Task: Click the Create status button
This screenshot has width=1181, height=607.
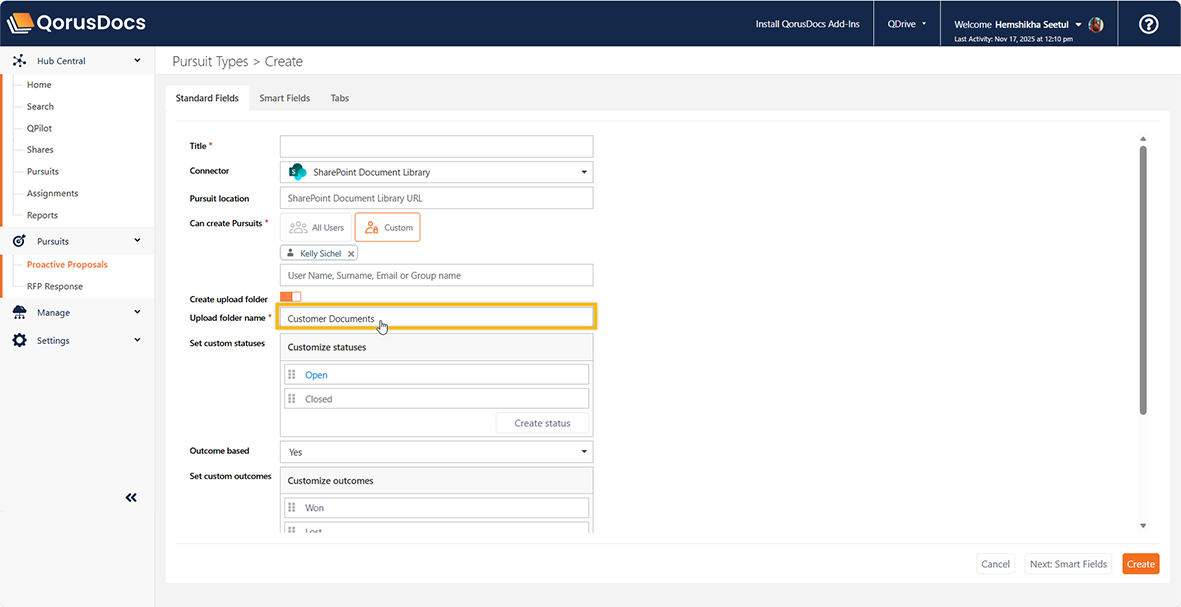Action: pos(542,423)
